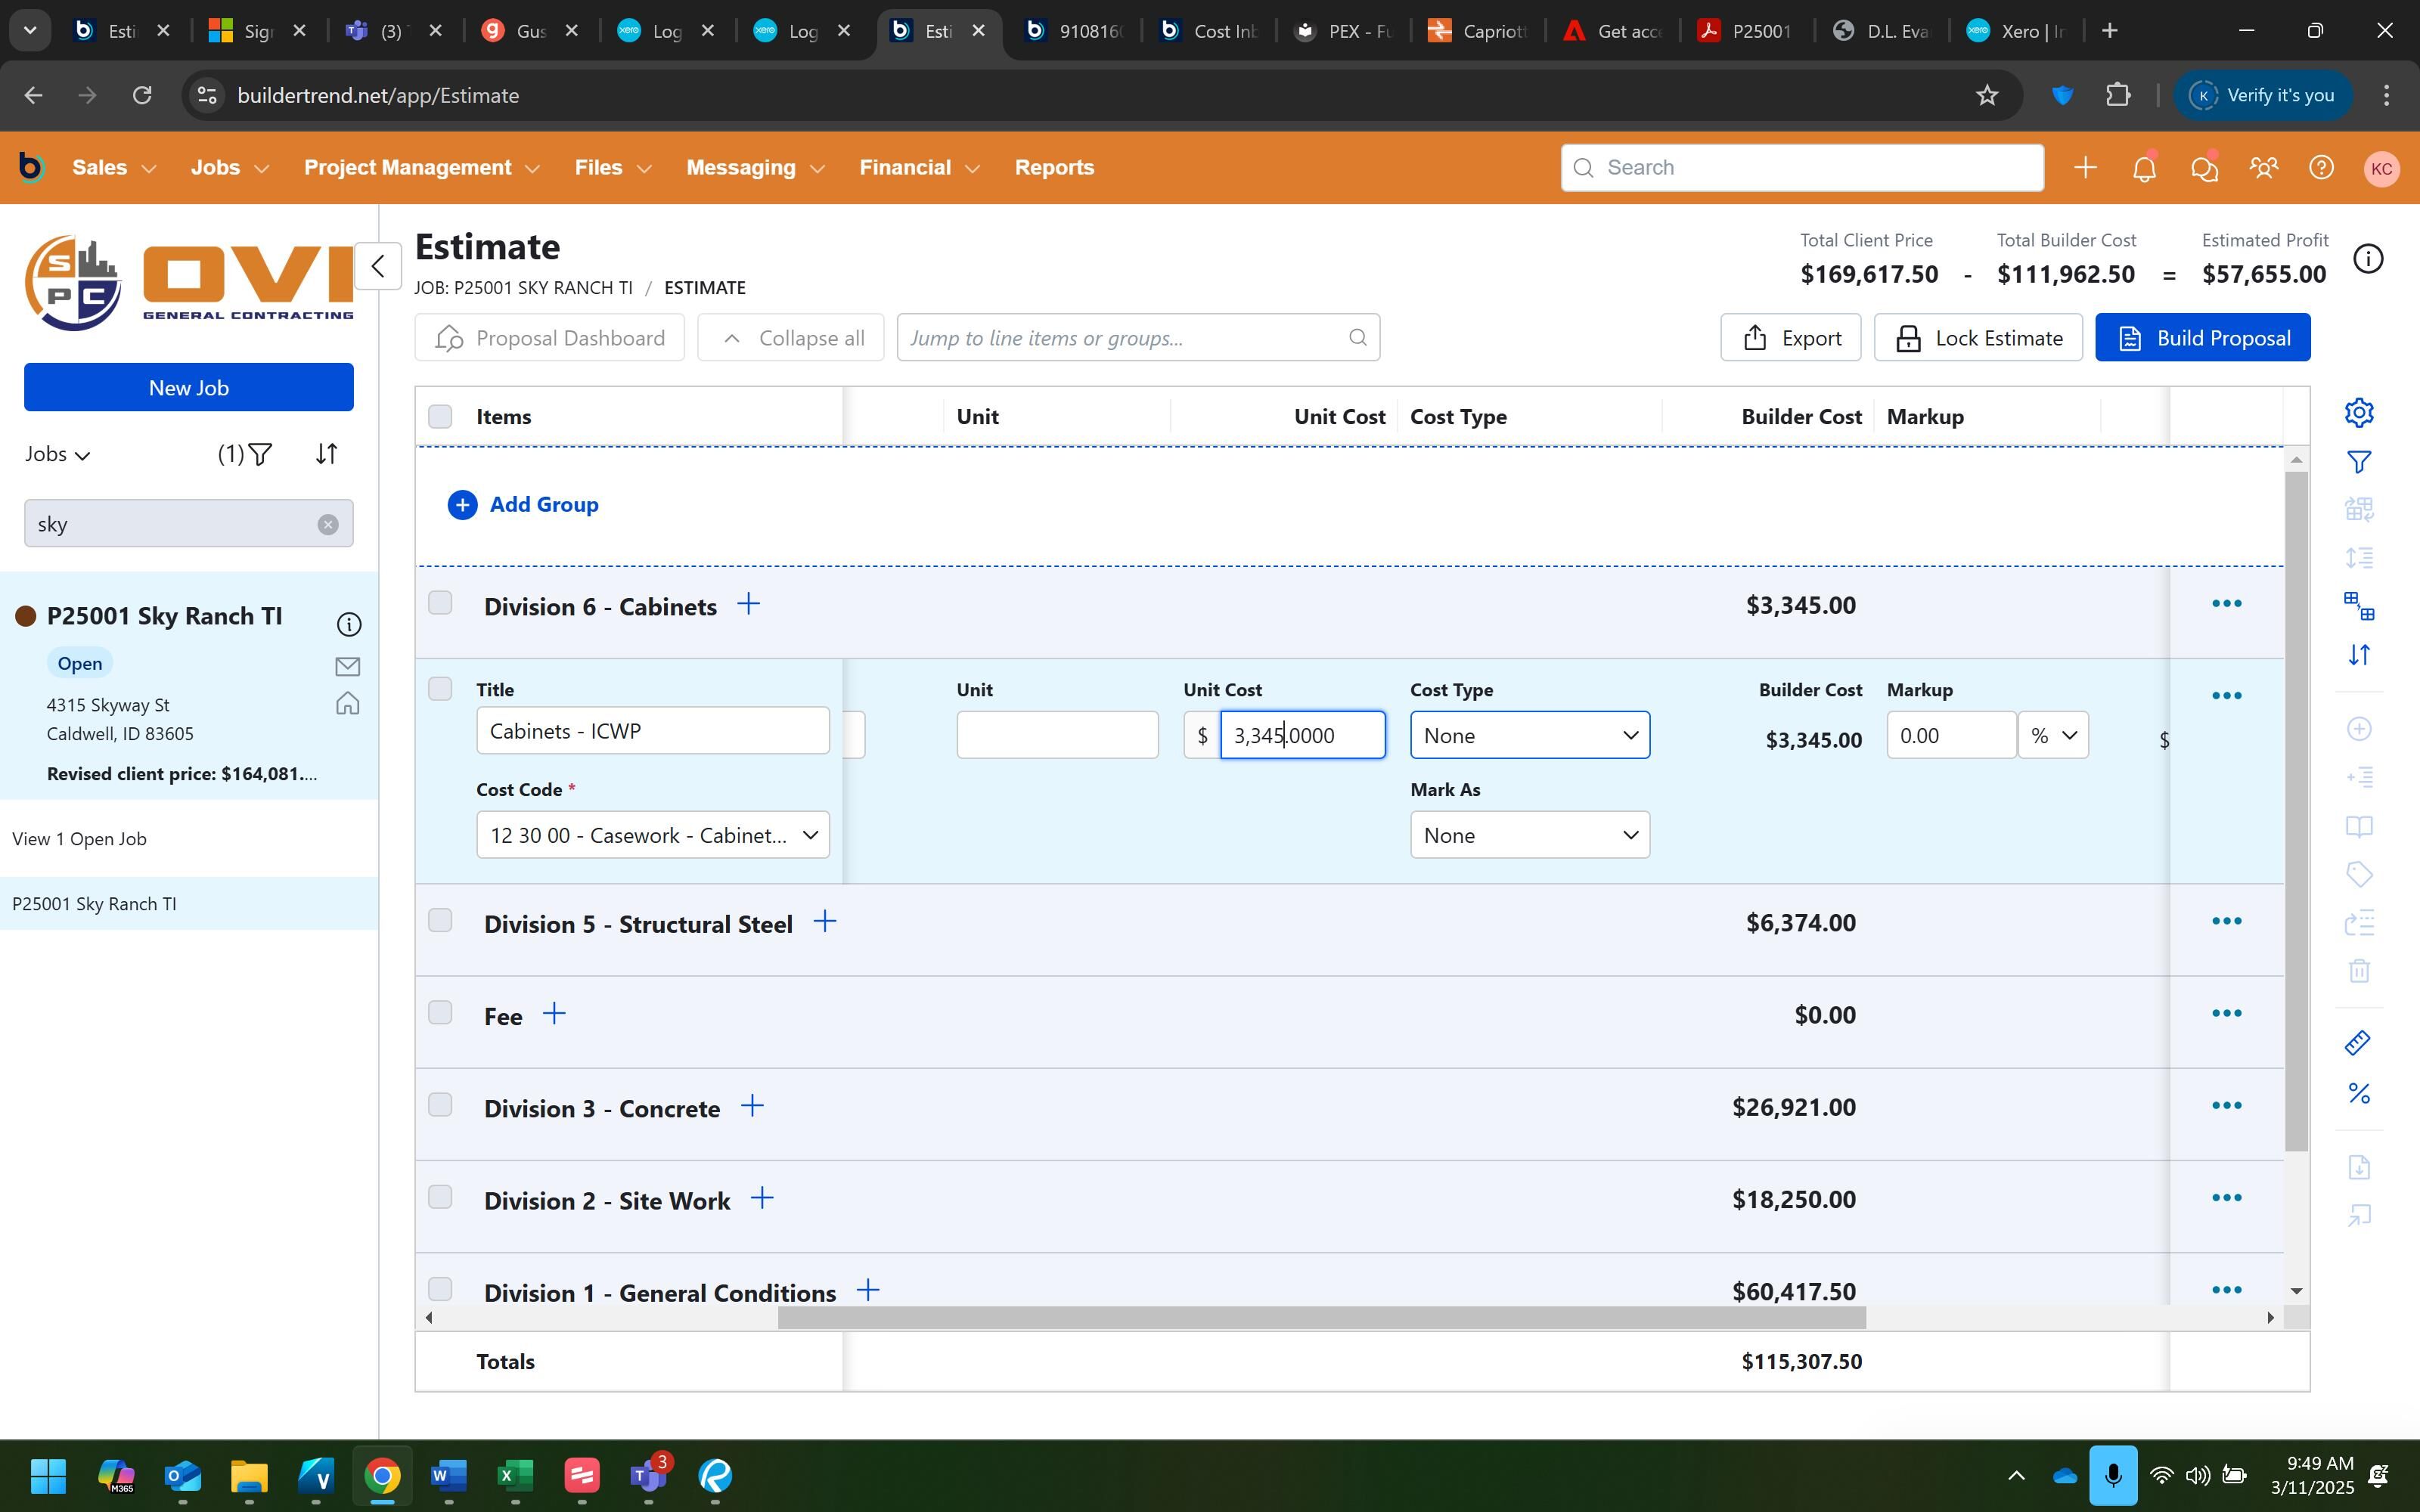Open estimate settings gear icon
The image size is (2420, 1512).
tap(2359, 413)
